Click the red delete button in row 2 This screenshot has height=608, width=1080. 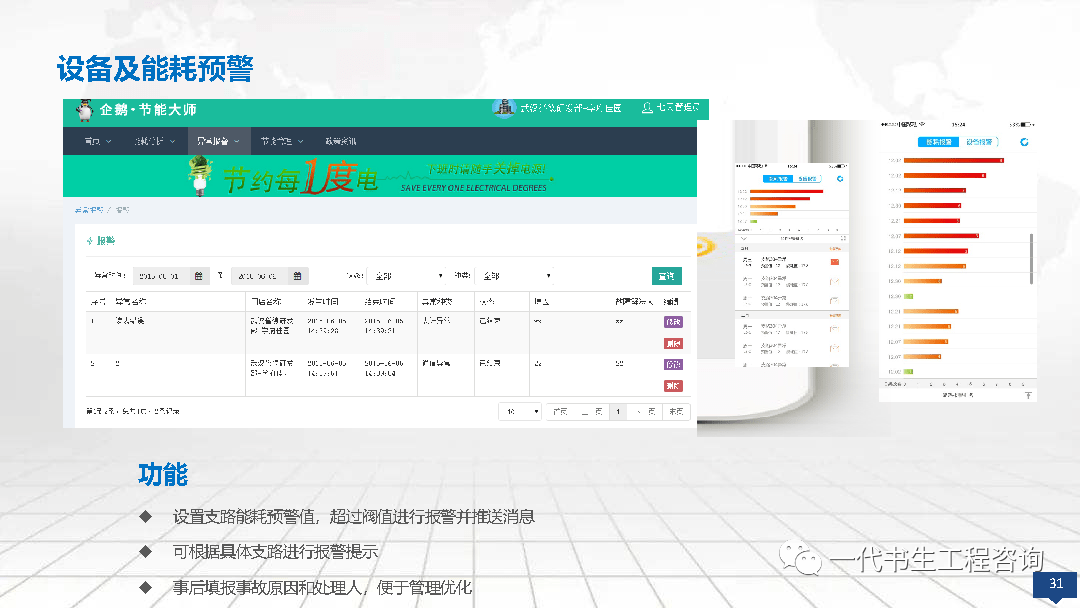coord(673,386)
